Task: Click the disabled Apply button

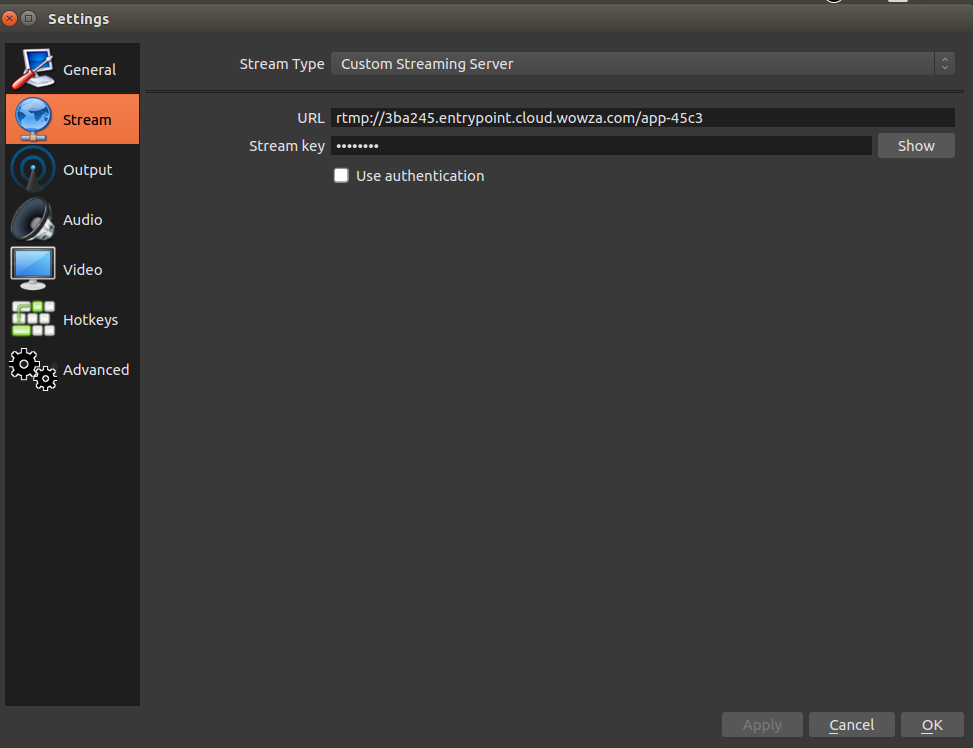Action: point(762,725)
